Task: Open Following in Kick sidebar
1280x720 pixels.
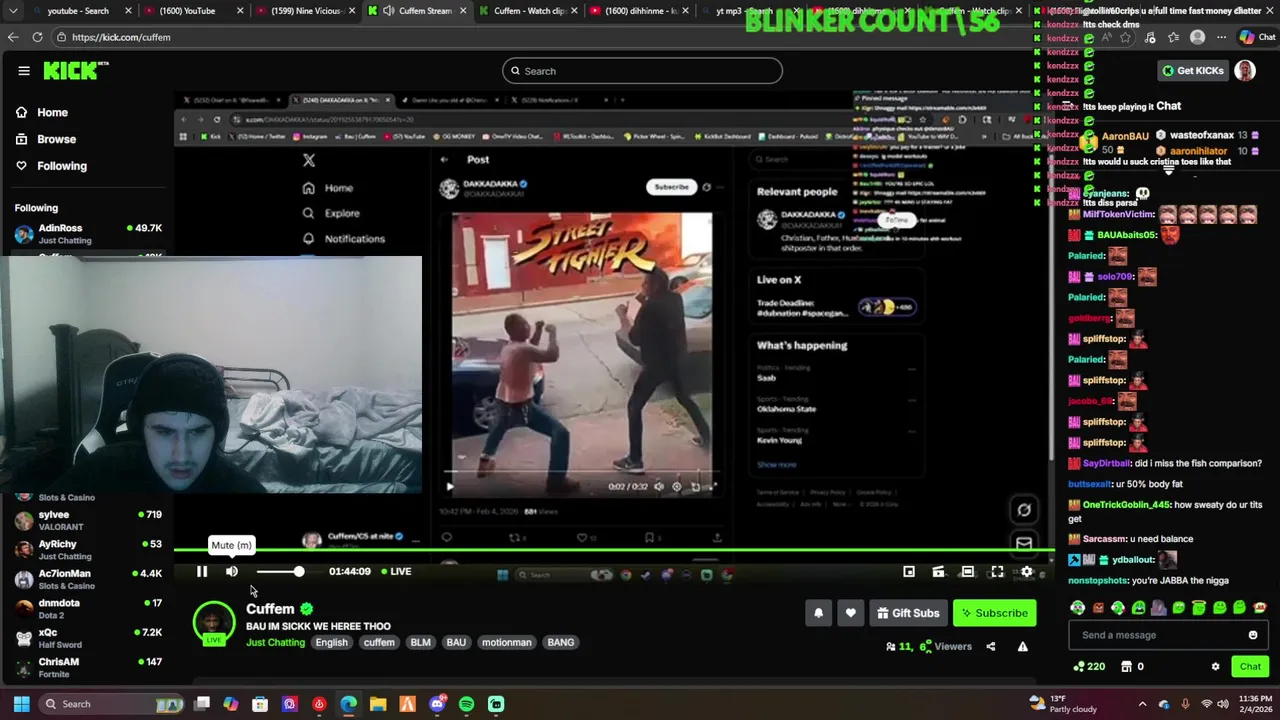Action: (x=51, y=166)
